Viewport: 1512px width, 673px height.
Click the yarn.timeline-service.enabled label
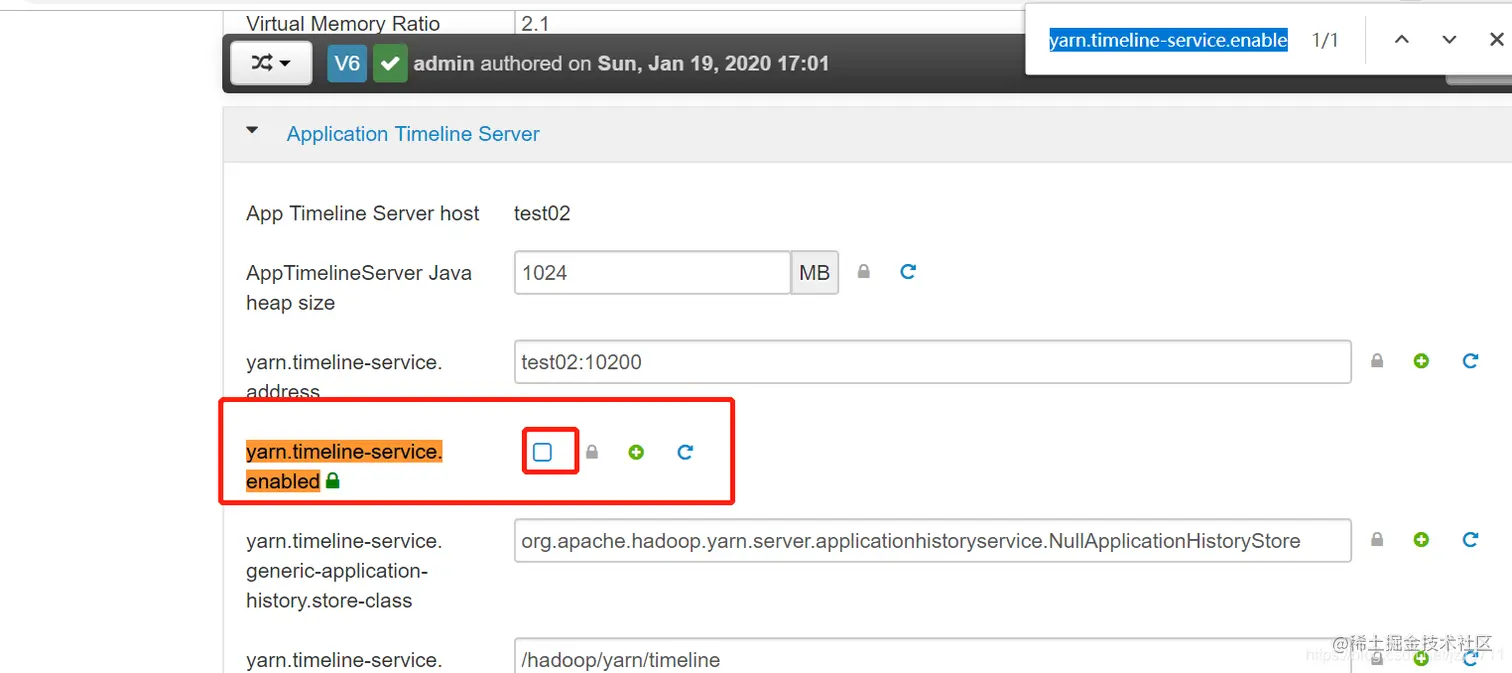click(x=344, y=466)
